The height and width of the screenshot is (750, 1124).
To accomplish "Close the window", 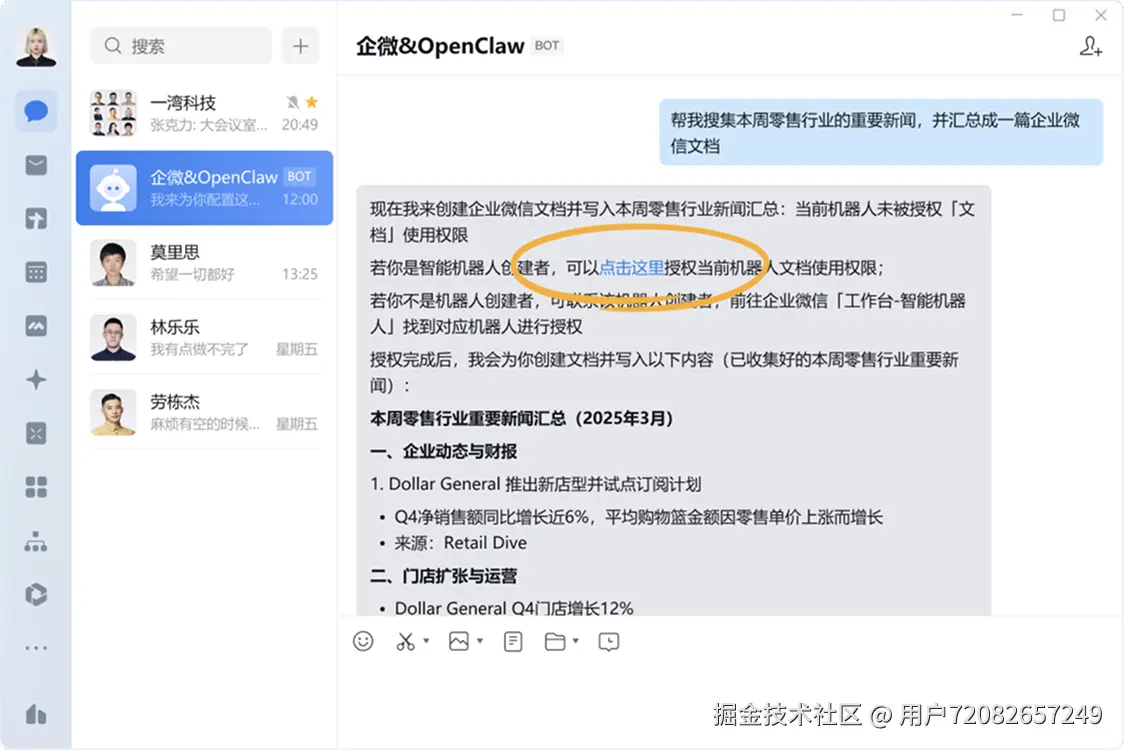I will click(x=1101, y=15).
